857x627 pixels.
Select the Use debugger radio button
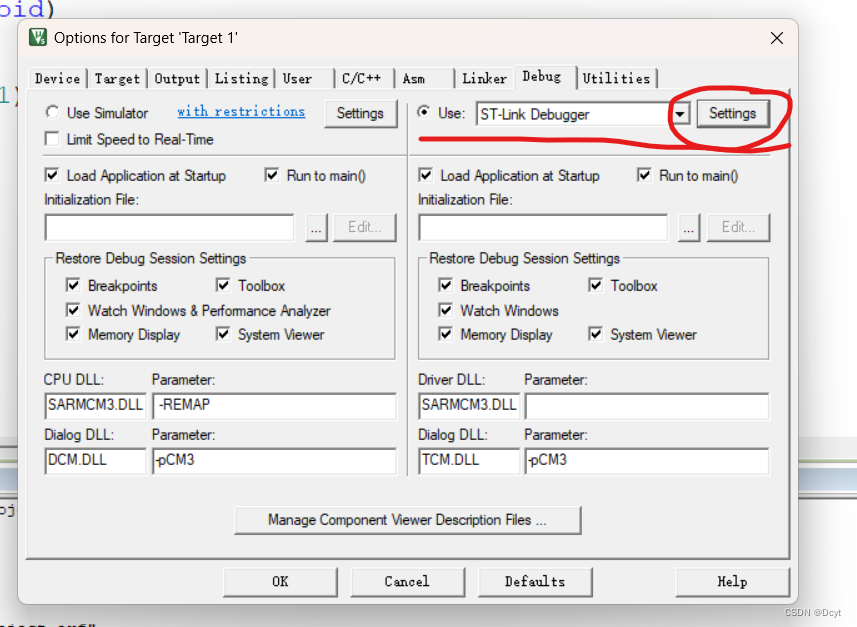(424, 112)
